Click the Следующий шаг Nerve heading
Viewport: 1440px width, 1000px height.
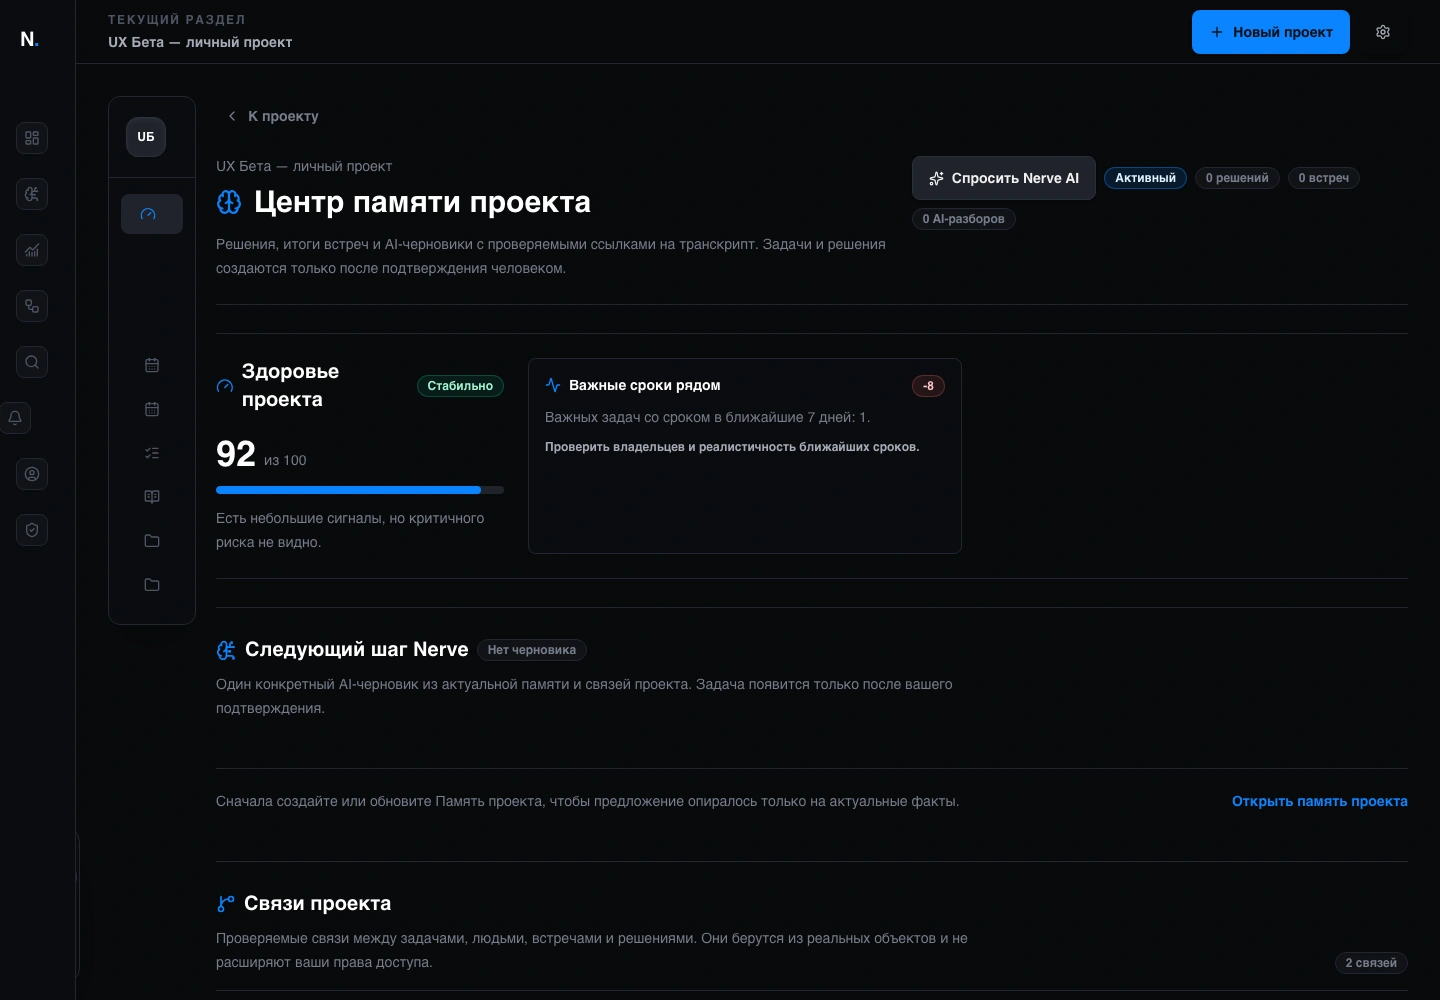357,650
